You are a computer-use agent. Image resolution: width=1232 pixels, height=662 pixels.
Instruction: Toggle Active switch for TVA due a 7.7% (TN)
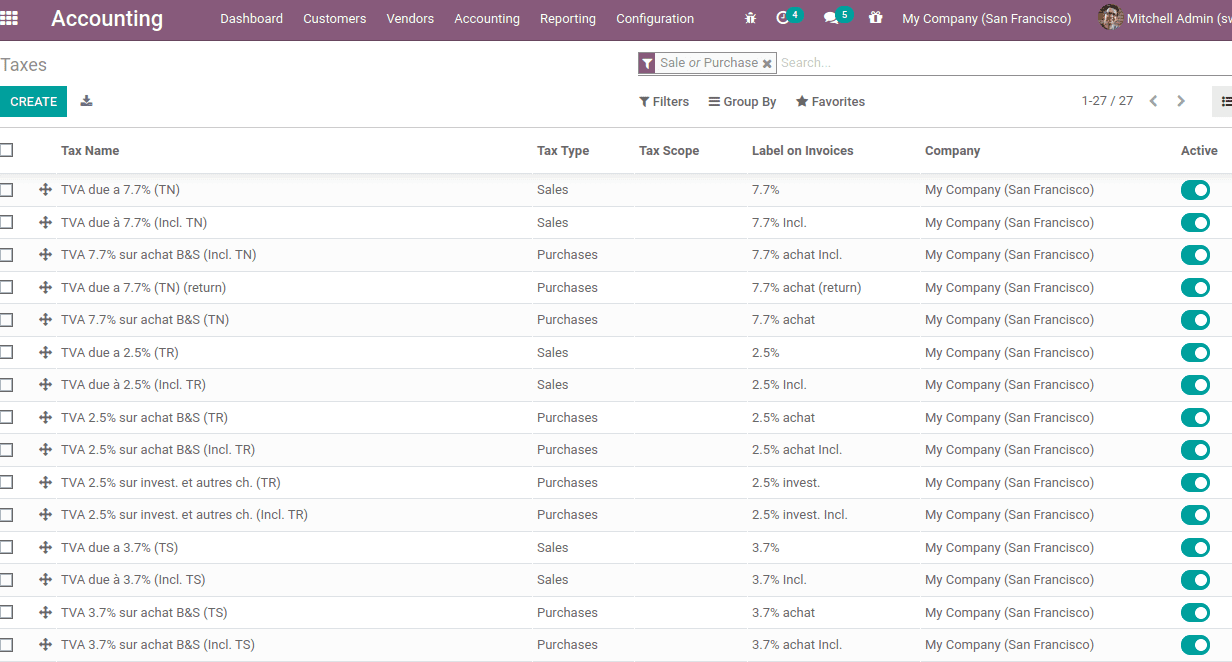tap(1195, 190)
